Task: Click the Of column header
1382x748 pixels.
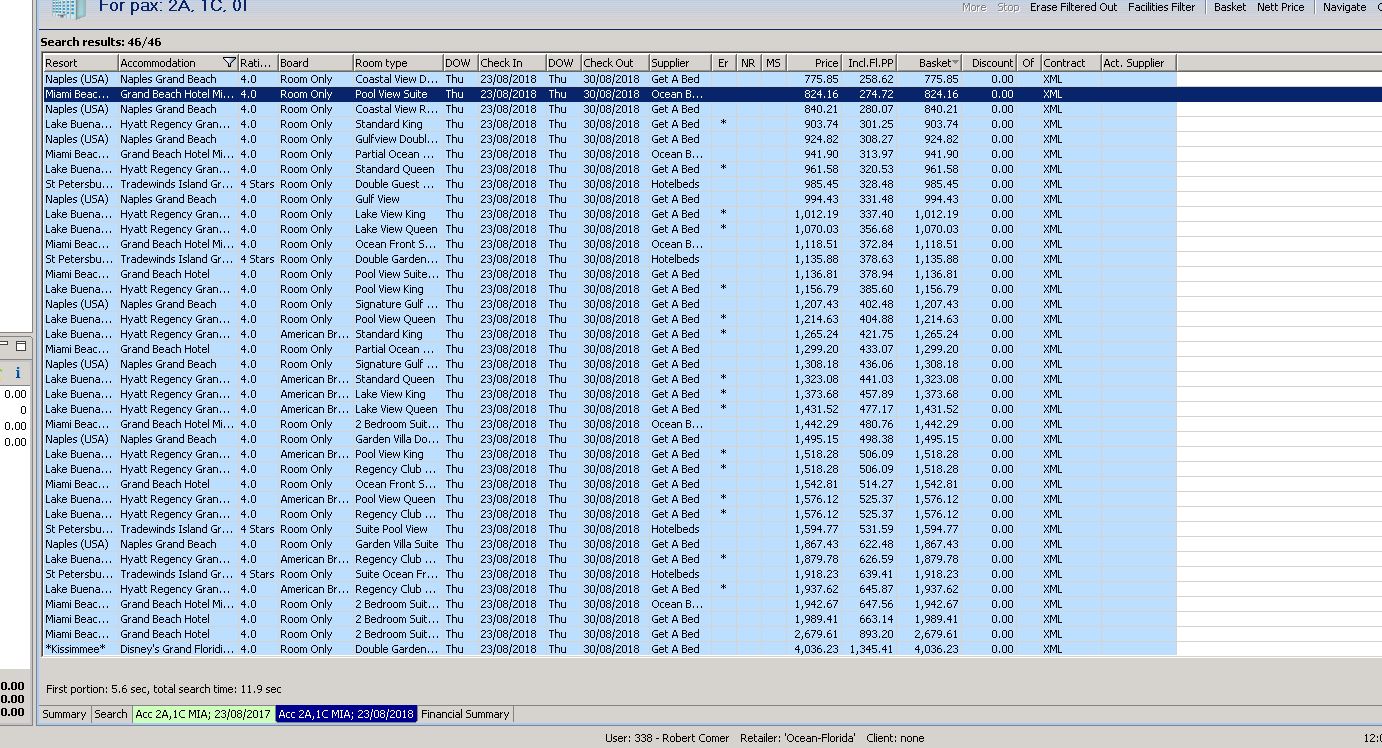Action: (x=1028, y=63)
